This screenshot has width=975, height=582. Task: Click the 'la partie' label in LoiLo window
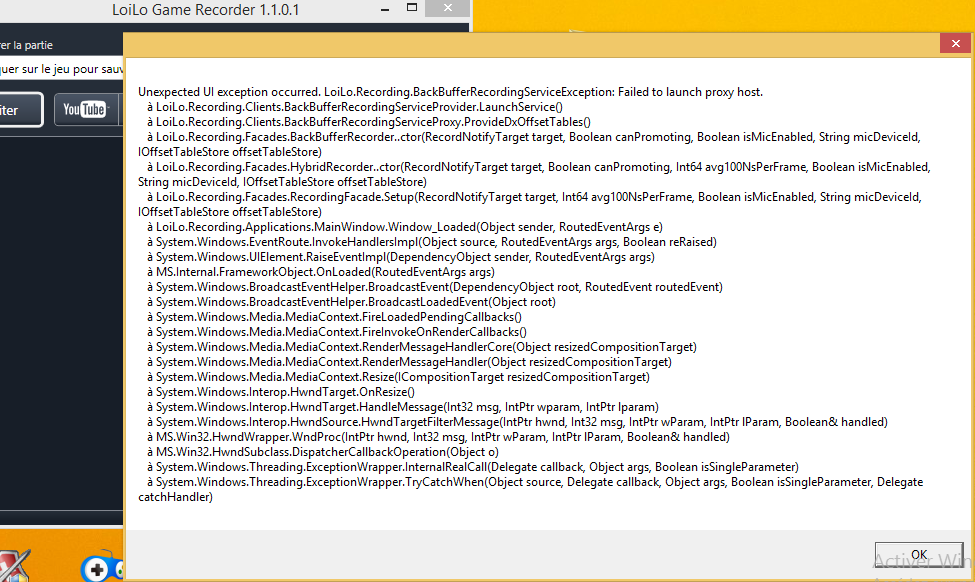pos(32,45)
